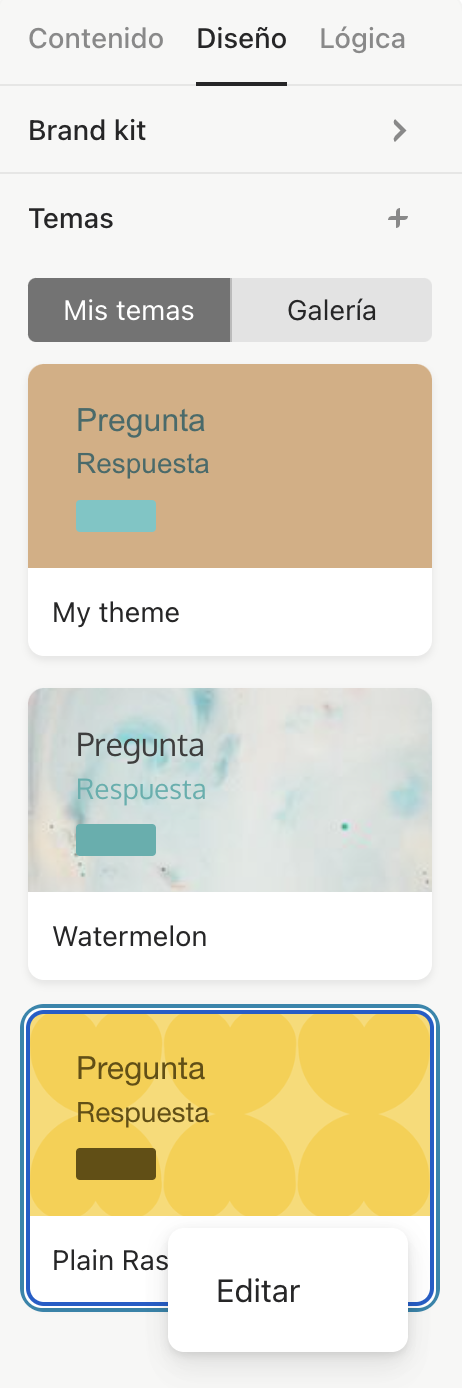This screenshot has width=462, height=1388.
Task: Click the Watermelon theme name label
Action: (x=130, y=937)
